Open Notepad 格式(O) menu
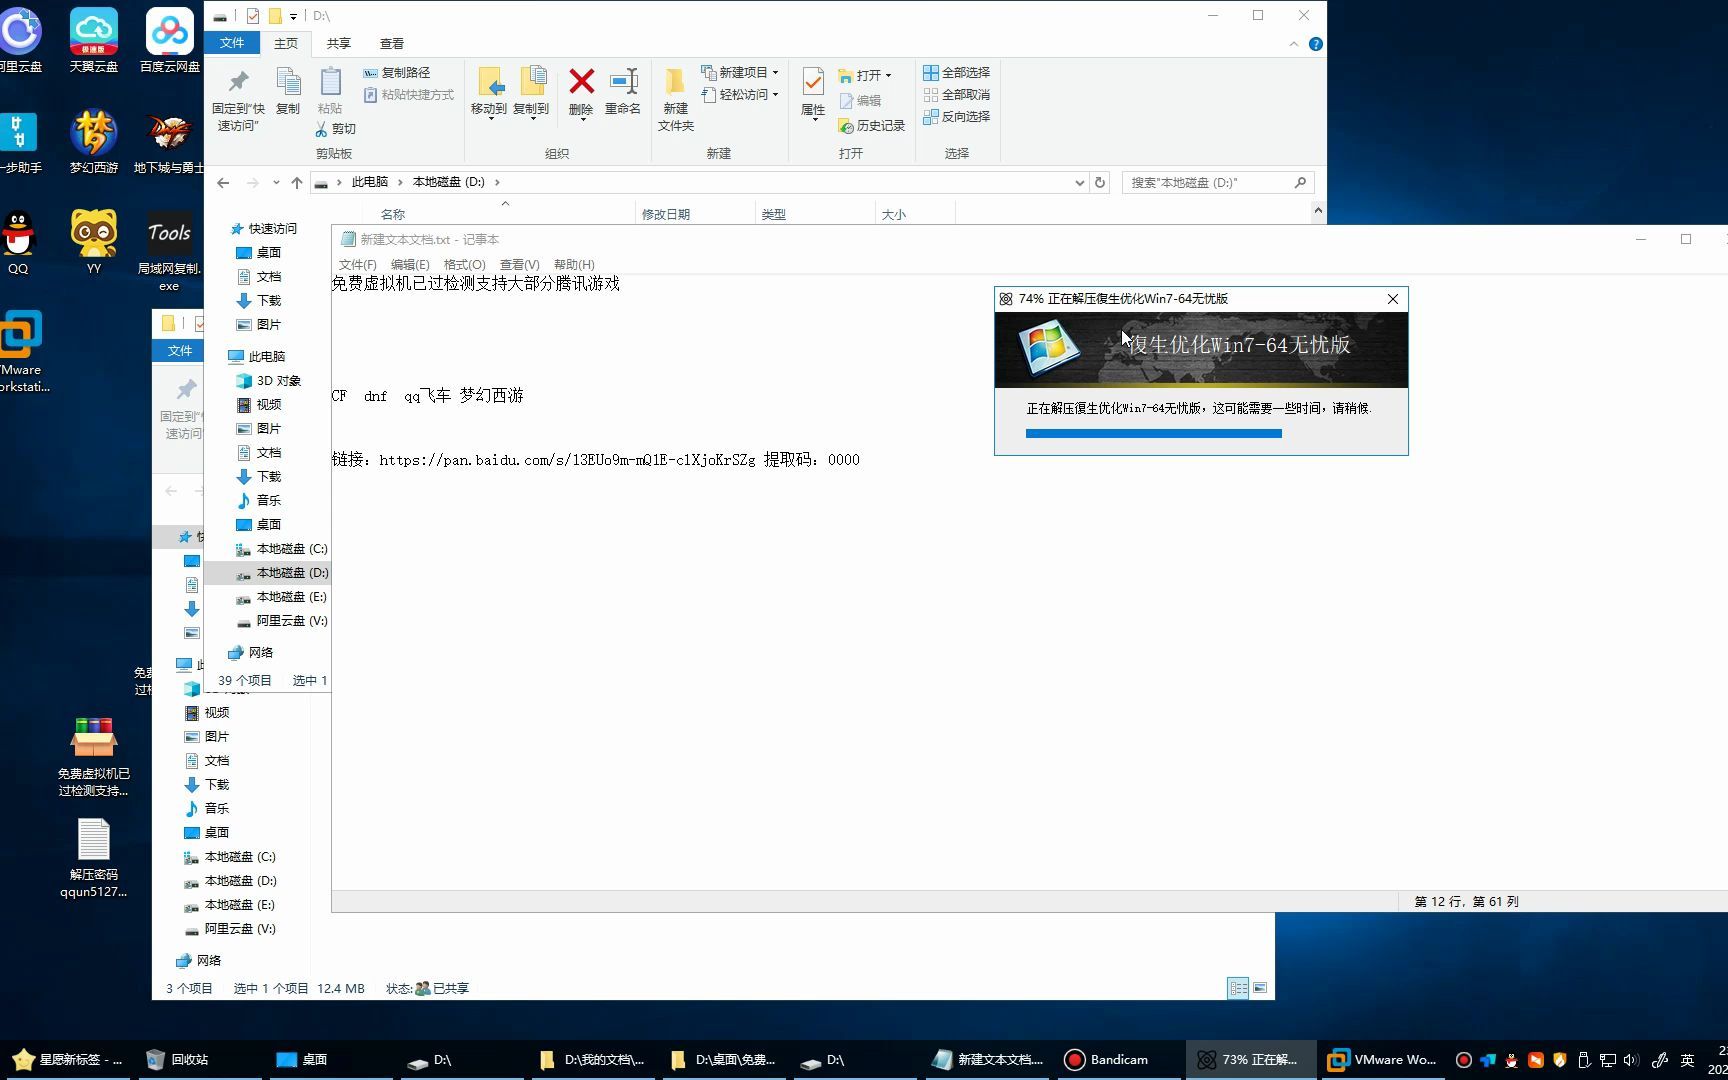 [464, 264]
